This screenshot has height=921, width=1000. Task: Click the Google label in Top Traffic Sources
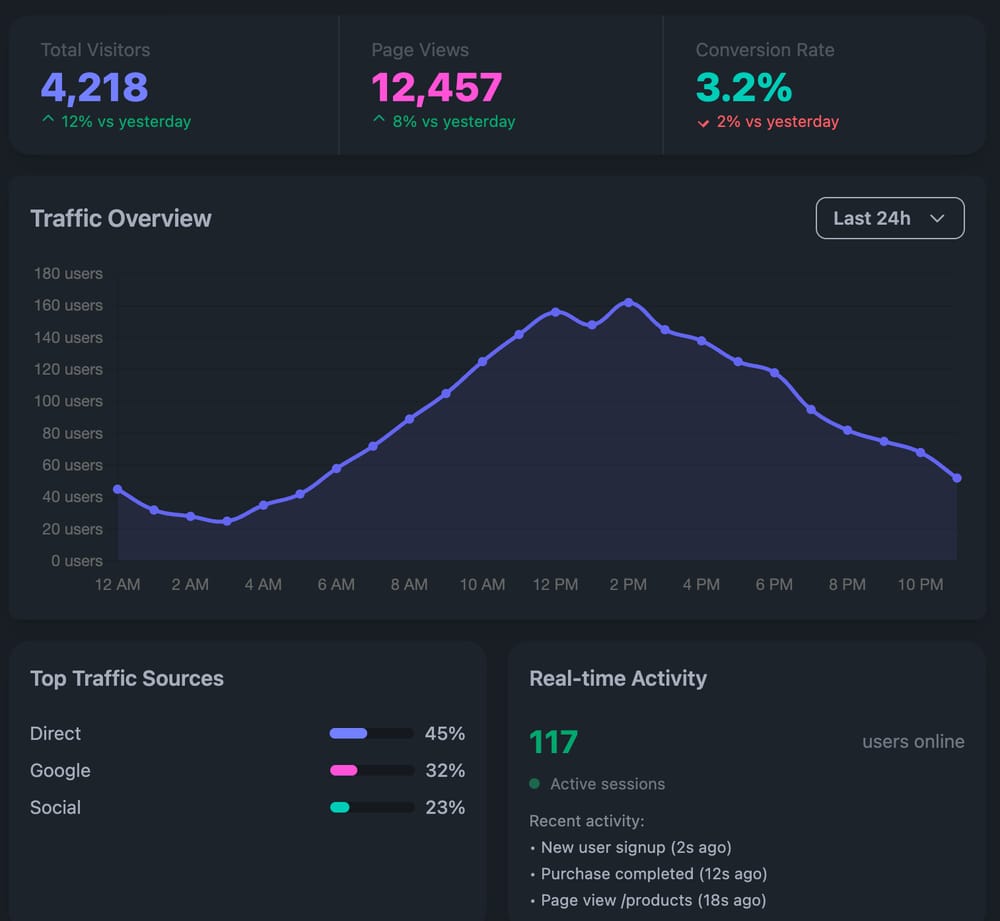coord(60,770)
